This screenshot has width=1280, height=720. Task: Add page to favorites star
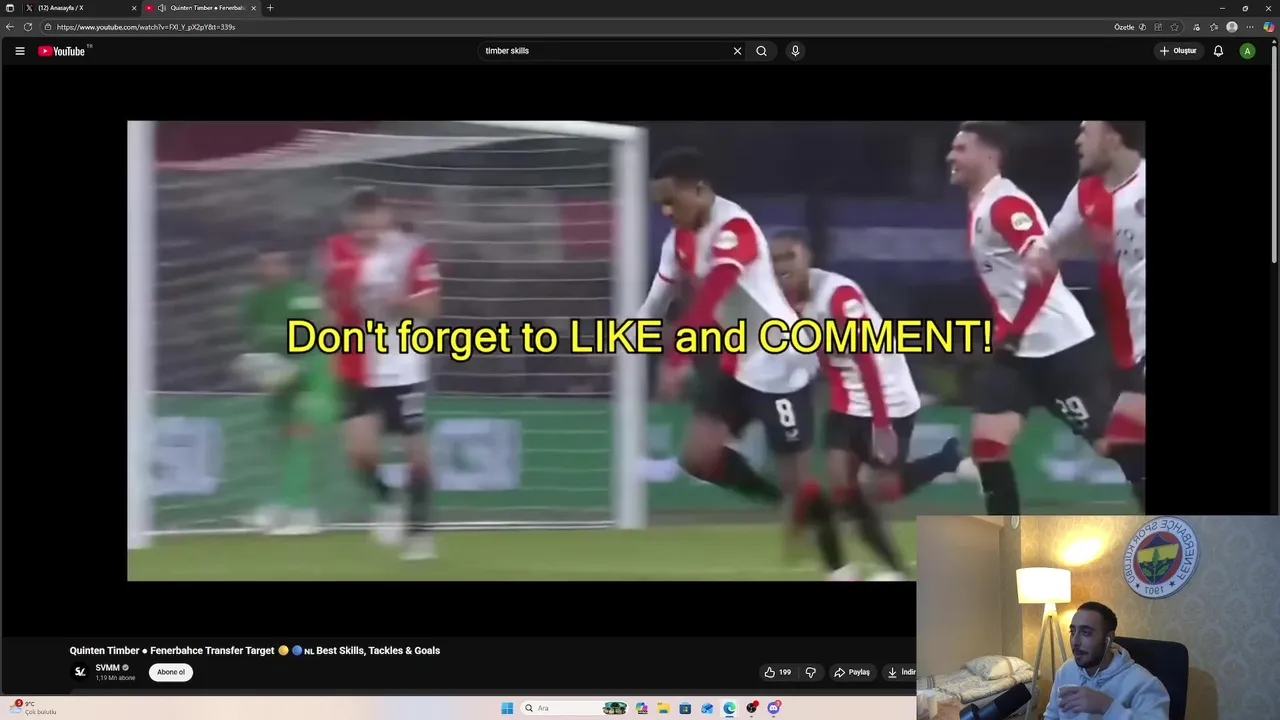1175,27
